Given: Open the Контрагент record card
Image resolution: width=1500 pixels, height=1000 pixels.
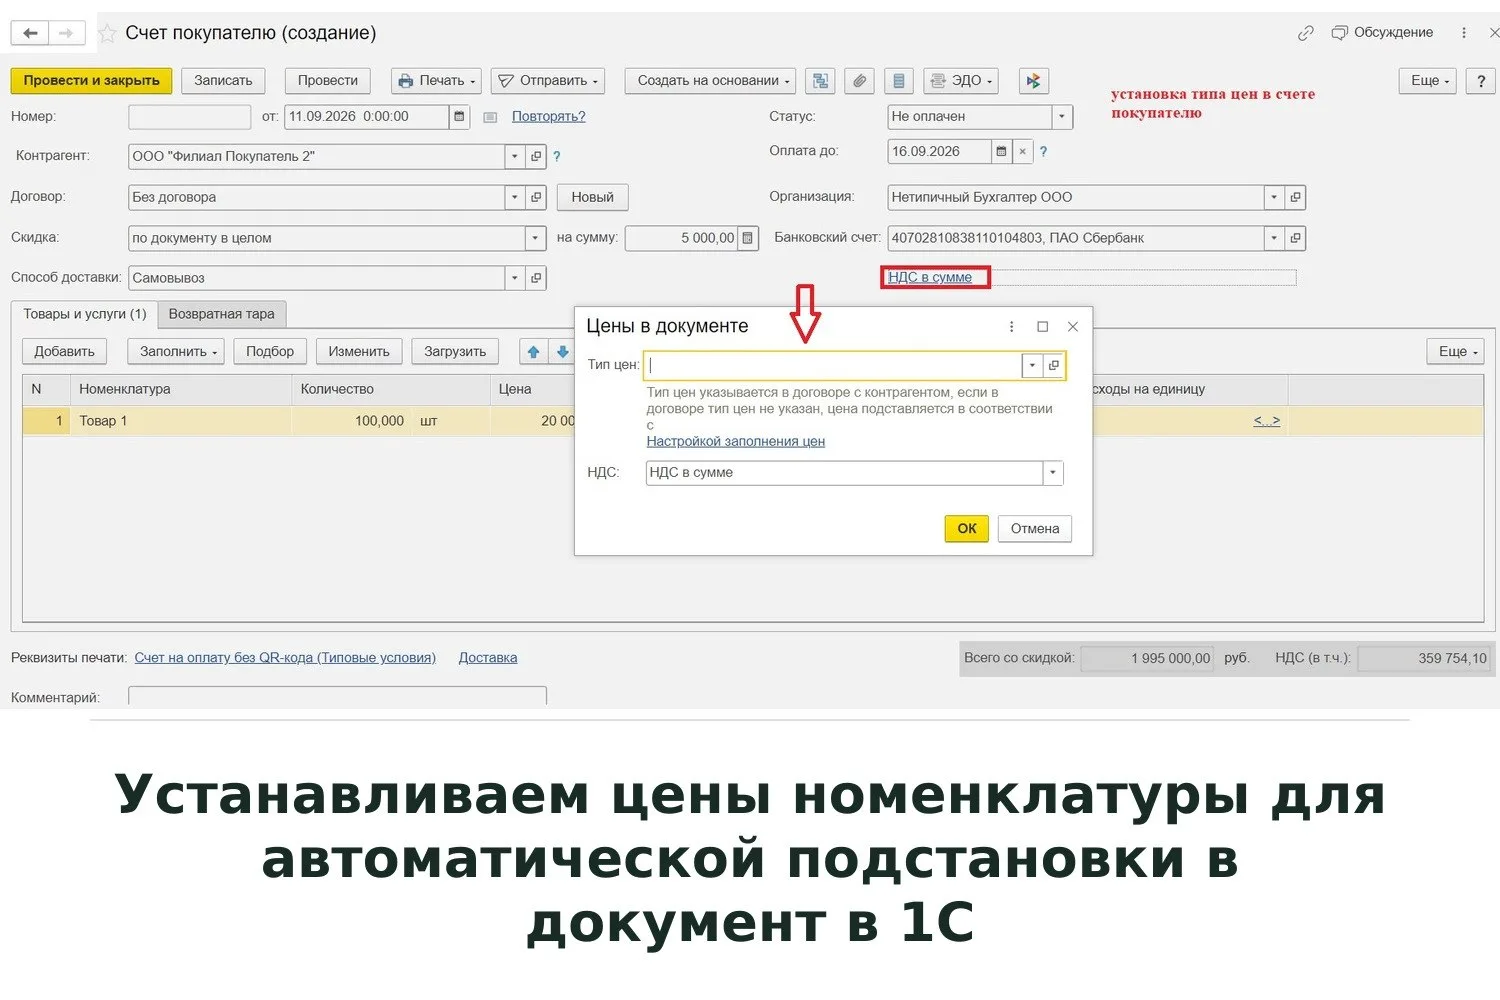Looking at the screenshot, I should [x=536, y=157].
